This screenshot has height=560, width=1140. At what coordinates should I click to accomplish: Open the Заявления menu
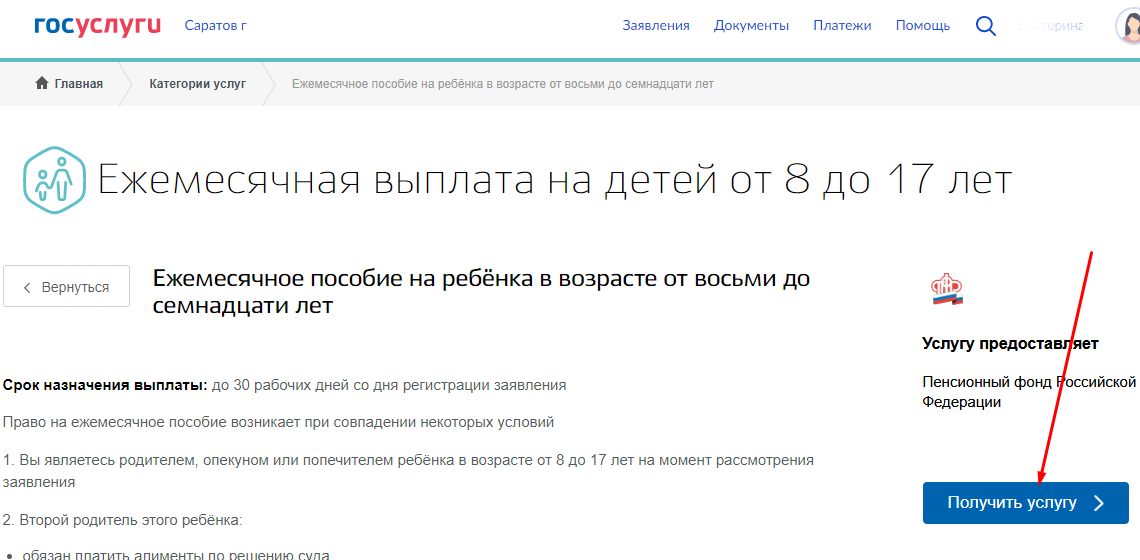pyautogui.click(x=656, y=26)
